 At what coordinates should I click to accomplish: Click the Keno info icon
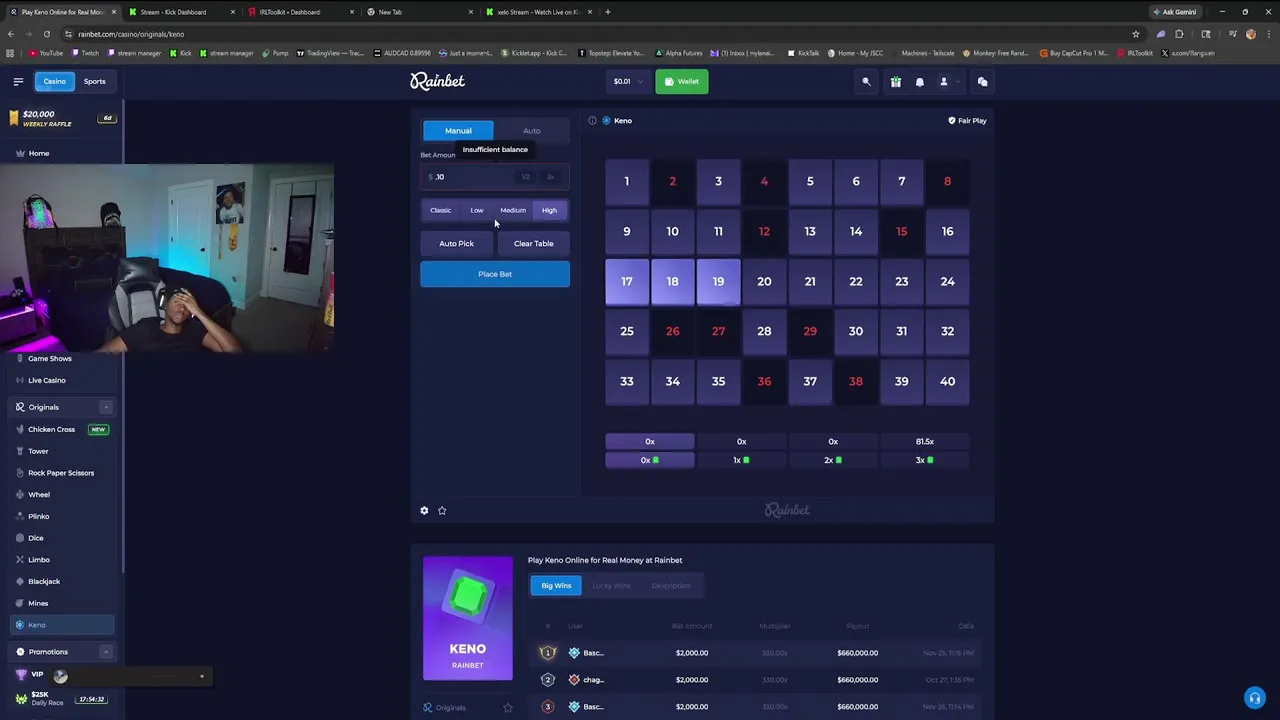[592, 120]
